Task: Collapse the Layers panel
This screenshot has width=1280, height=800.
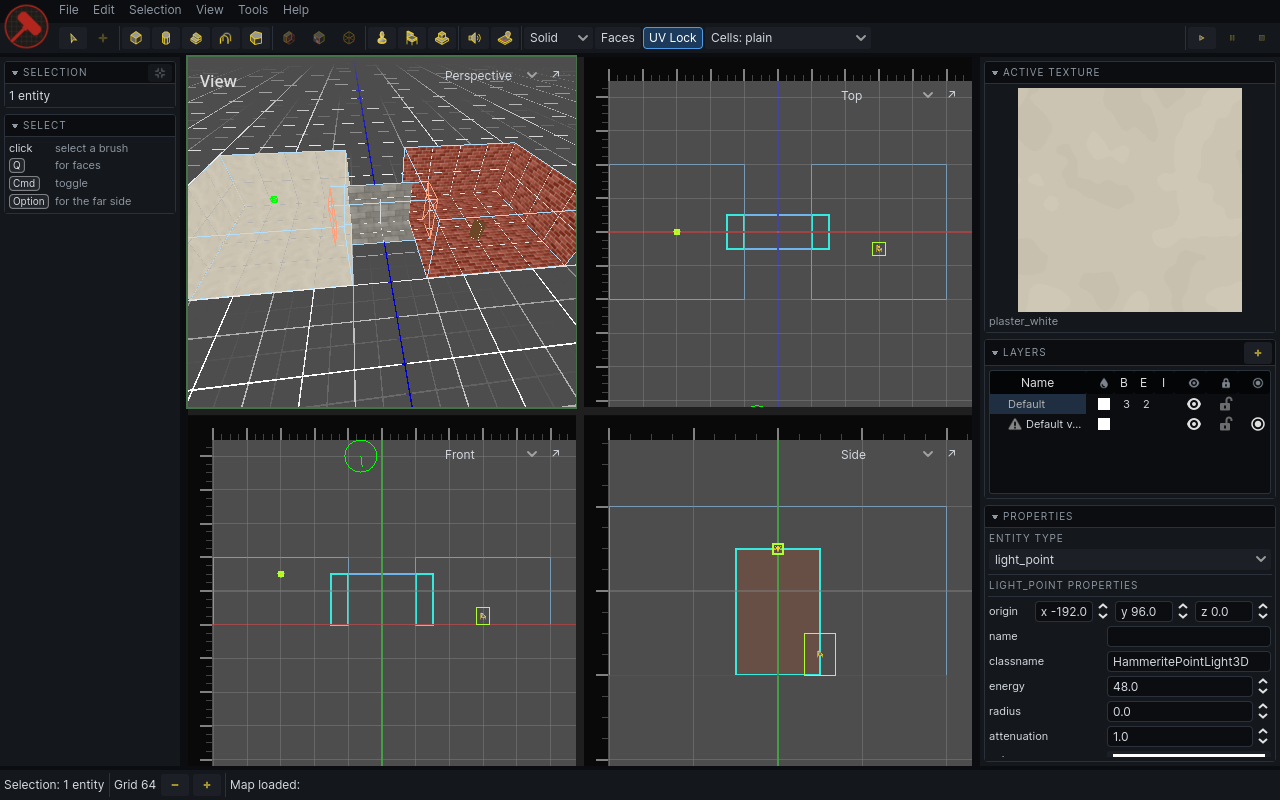Action: (994, 352)
